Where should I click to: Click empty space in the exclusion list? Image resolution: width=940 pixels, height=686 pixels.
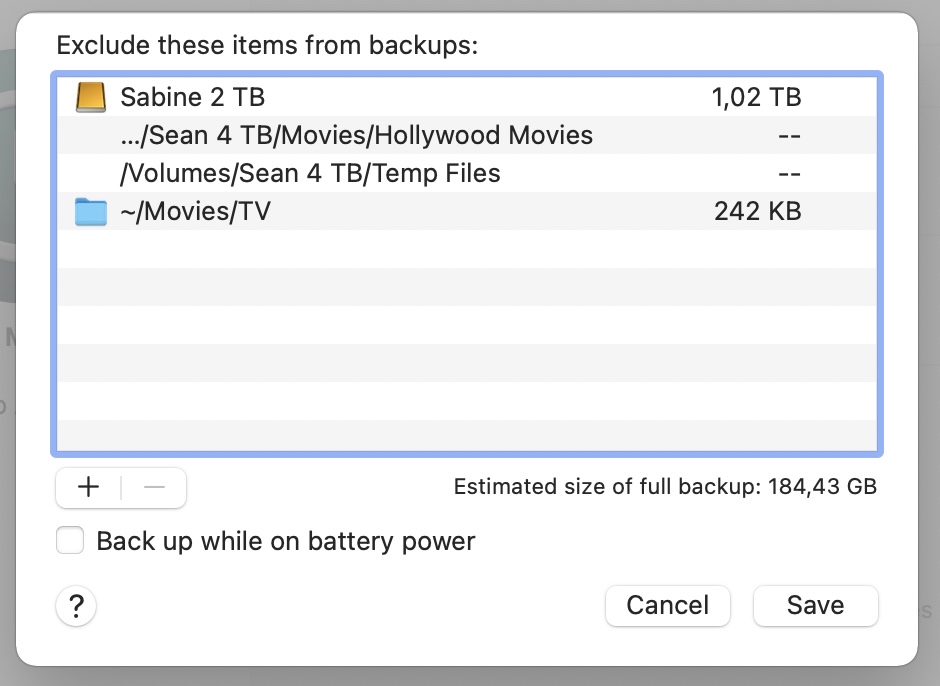click(x=466, y=340)
